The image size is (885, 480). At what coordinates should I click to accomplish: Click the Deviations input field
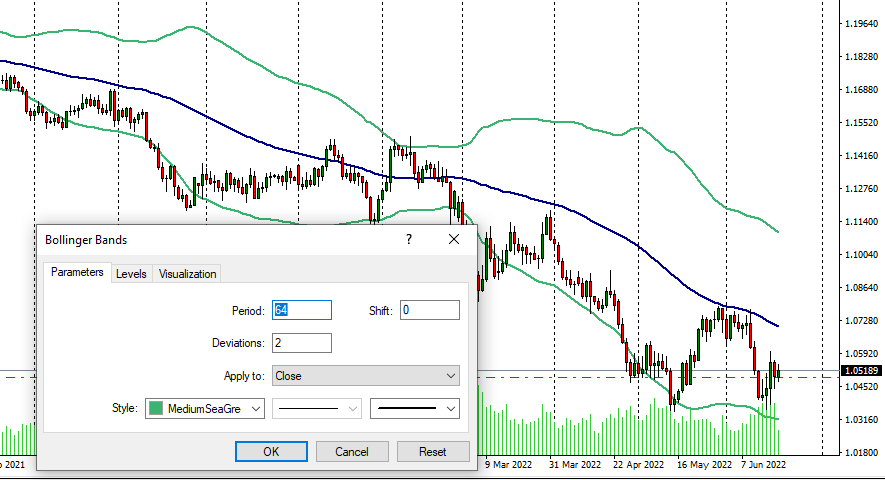click(302, 343)
